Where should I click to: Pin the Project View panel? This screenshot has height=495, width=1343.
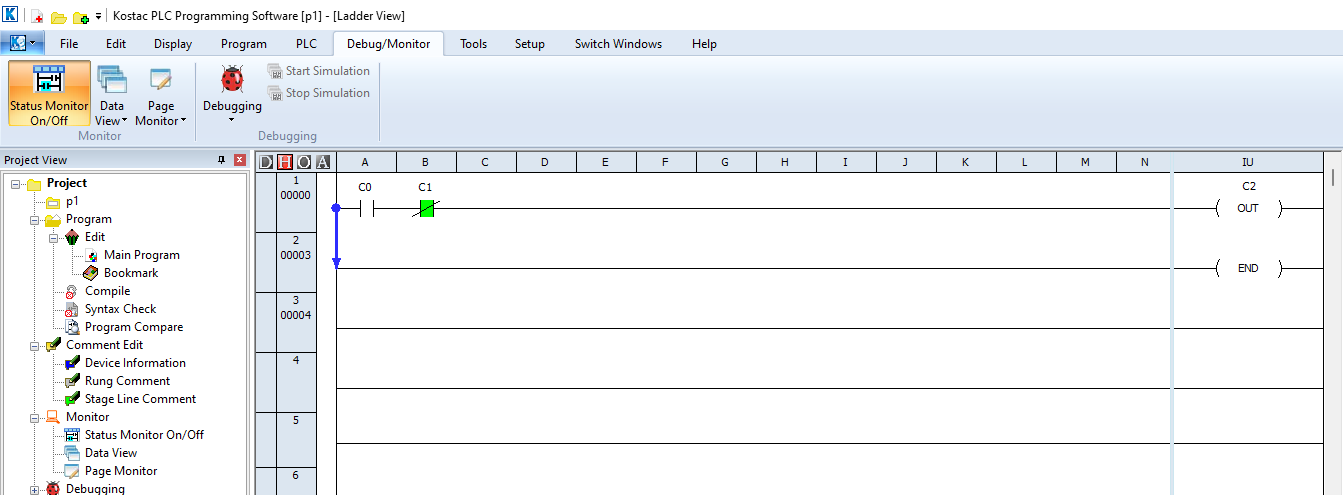point(222,160)
